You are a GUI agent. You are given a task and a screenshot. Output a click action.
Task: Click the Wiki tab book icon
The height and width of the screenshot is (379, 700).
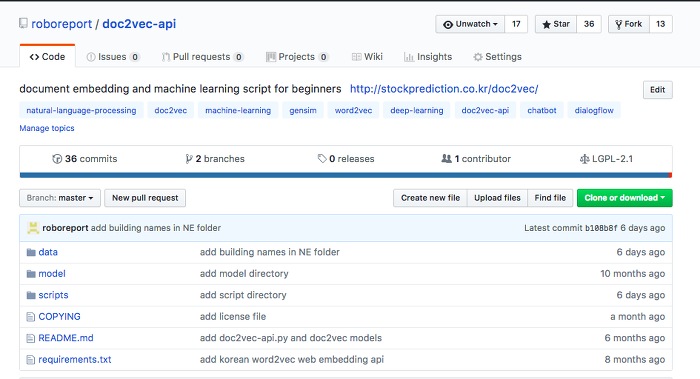coord(356,57)
